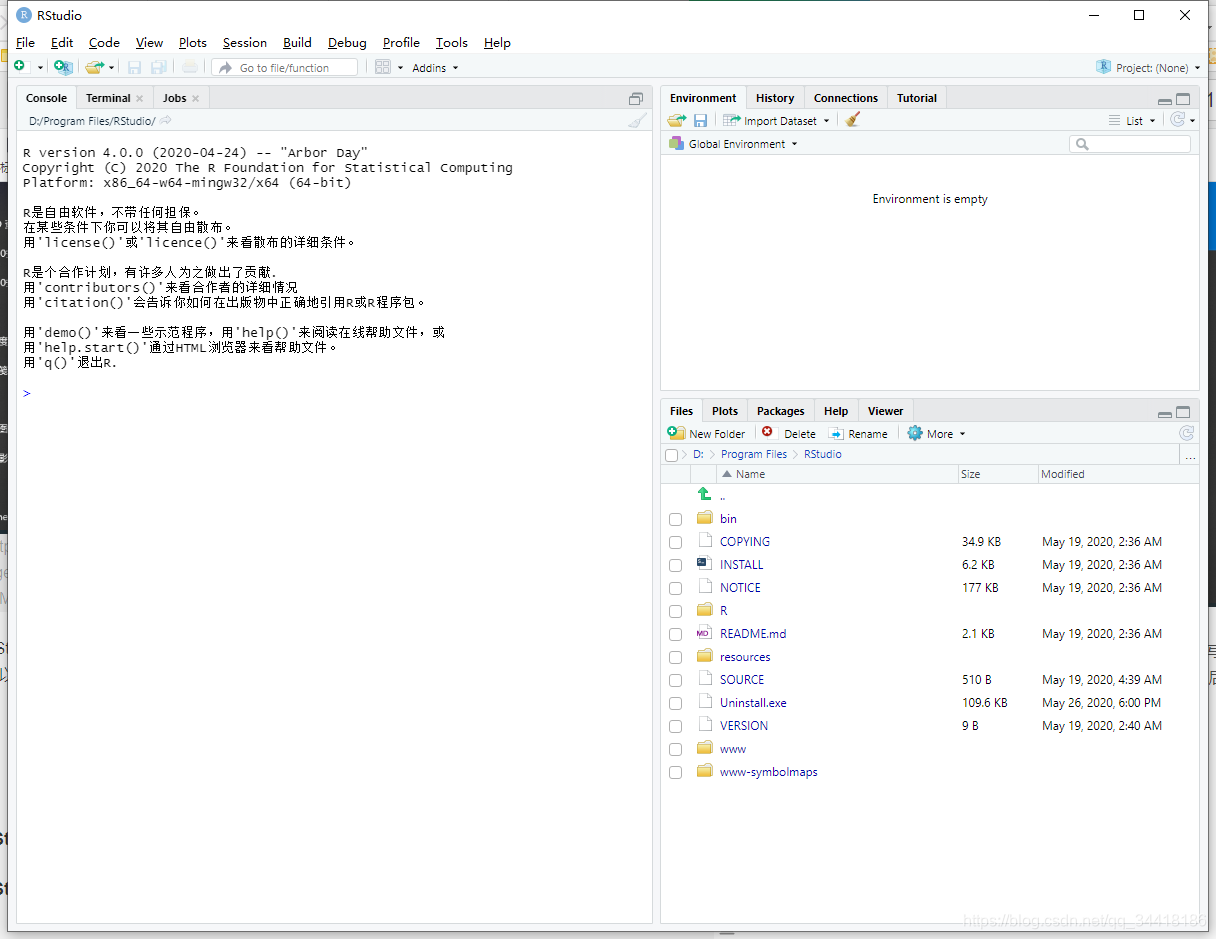
Task: Click the ellipsis go-to-directory button in Files pane
Action: click(x=1190, y=455)
